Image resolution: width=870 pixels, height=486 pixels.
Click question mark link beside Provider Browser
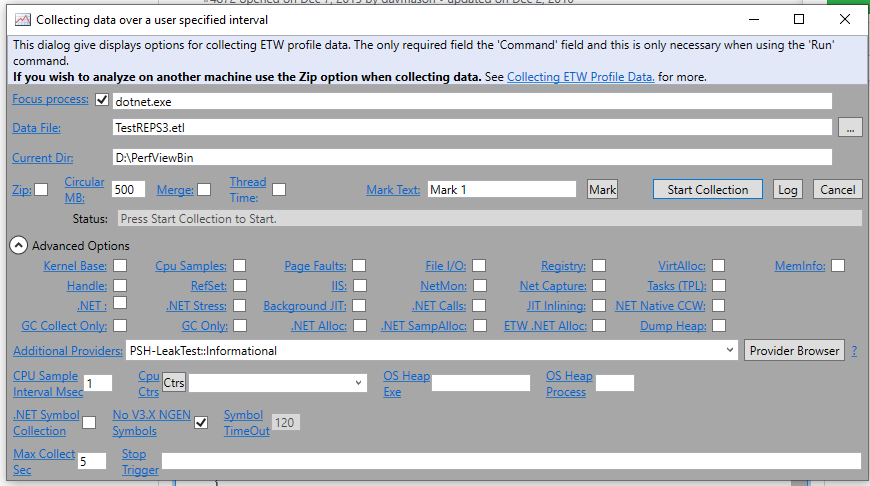click(854, 351)
